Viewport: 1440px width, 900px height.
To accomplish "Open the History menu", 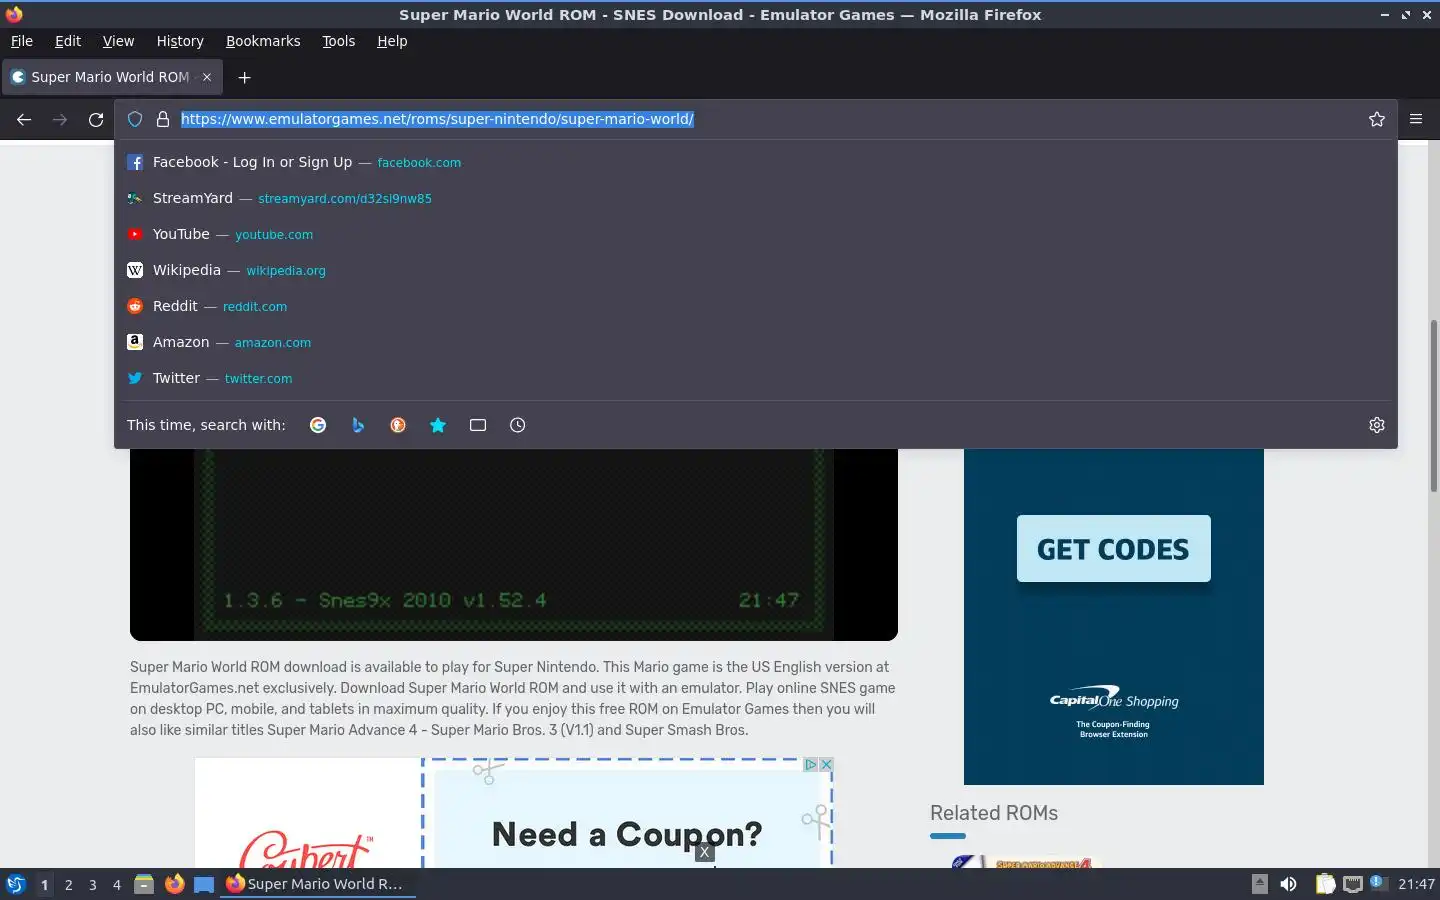I will click(x=180, y=41).
